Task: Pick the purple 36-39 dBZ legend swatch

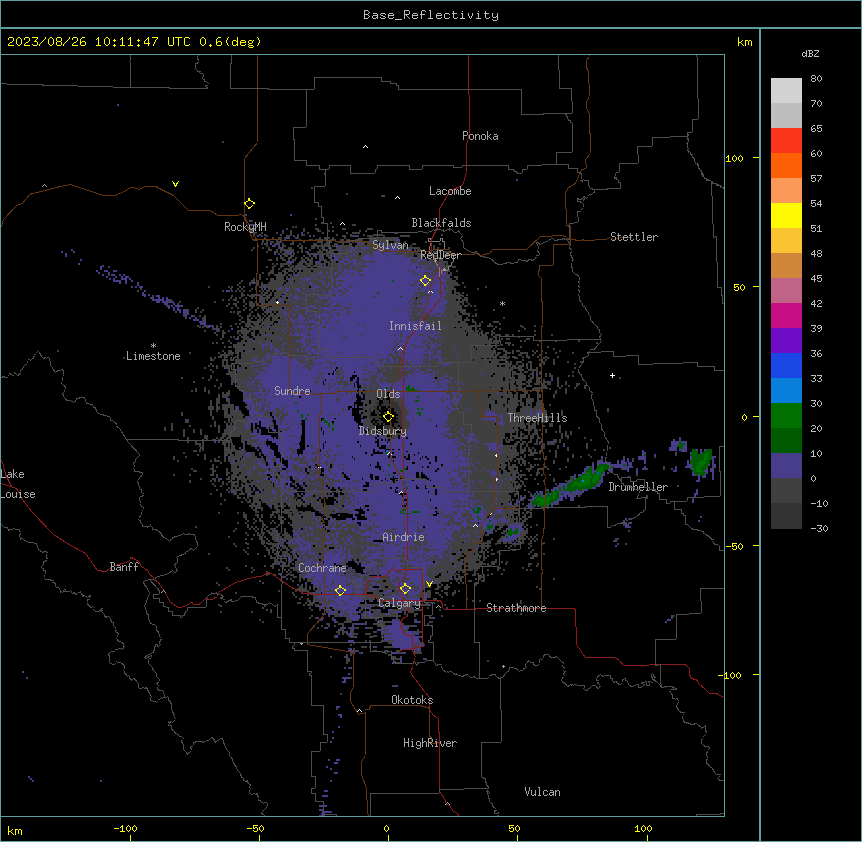Action: click(786, 341)
